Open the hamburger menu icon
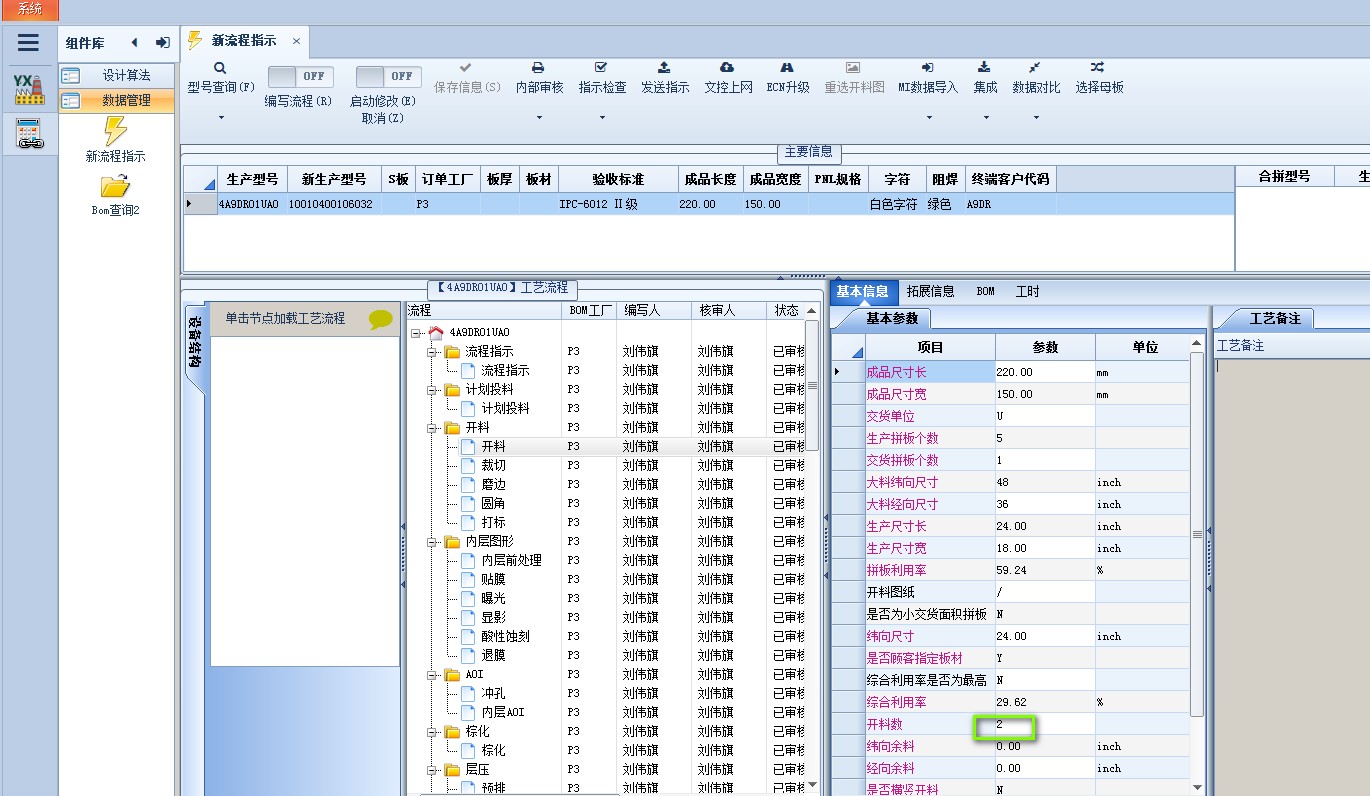Screen dimensions: 1370x796 [28, 42]
